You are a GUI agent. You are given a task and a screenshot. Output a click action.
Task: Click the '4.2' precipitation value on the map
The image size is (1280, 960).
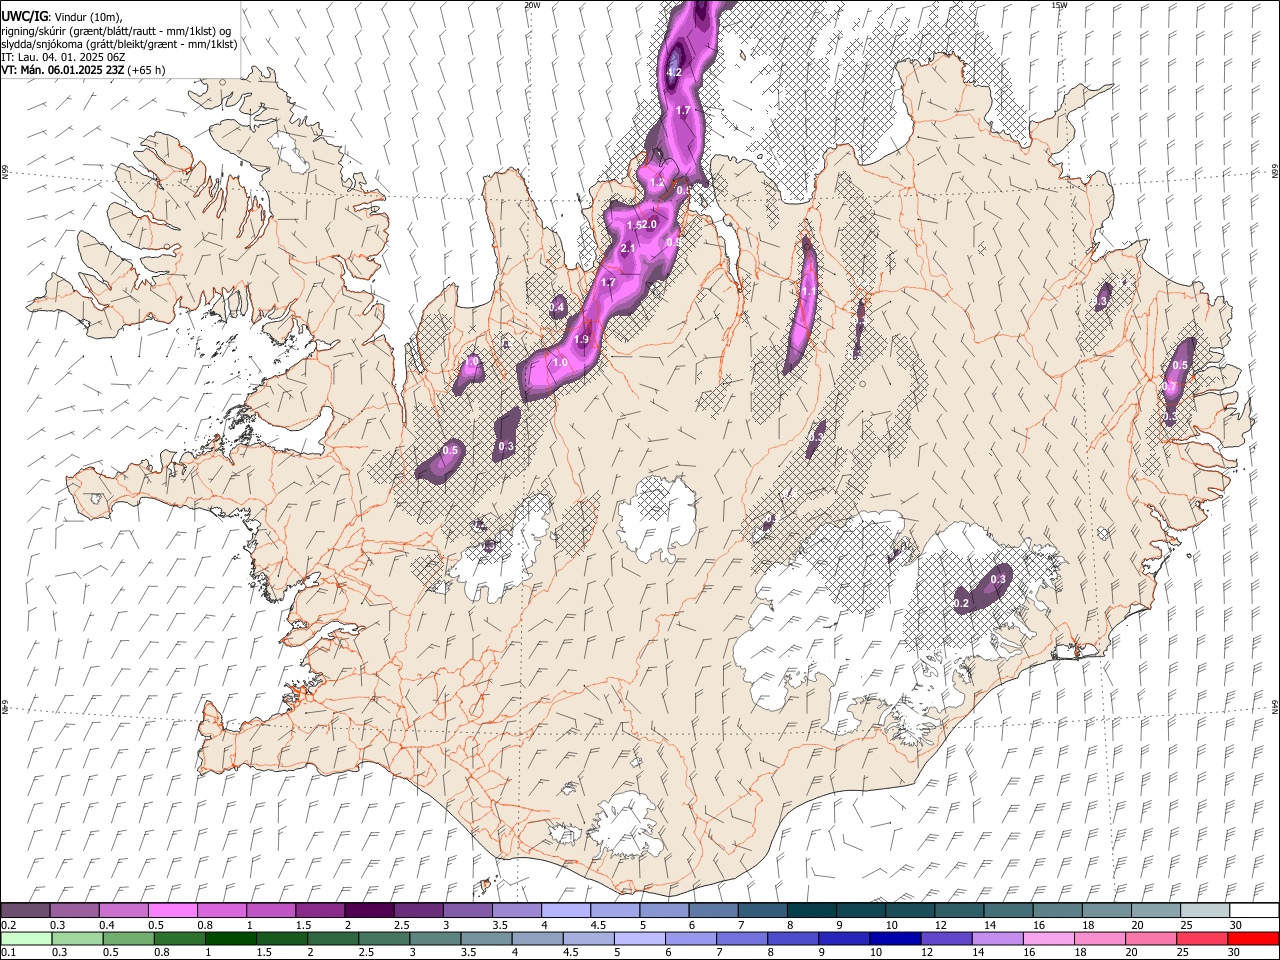click(x=674, y=72)
